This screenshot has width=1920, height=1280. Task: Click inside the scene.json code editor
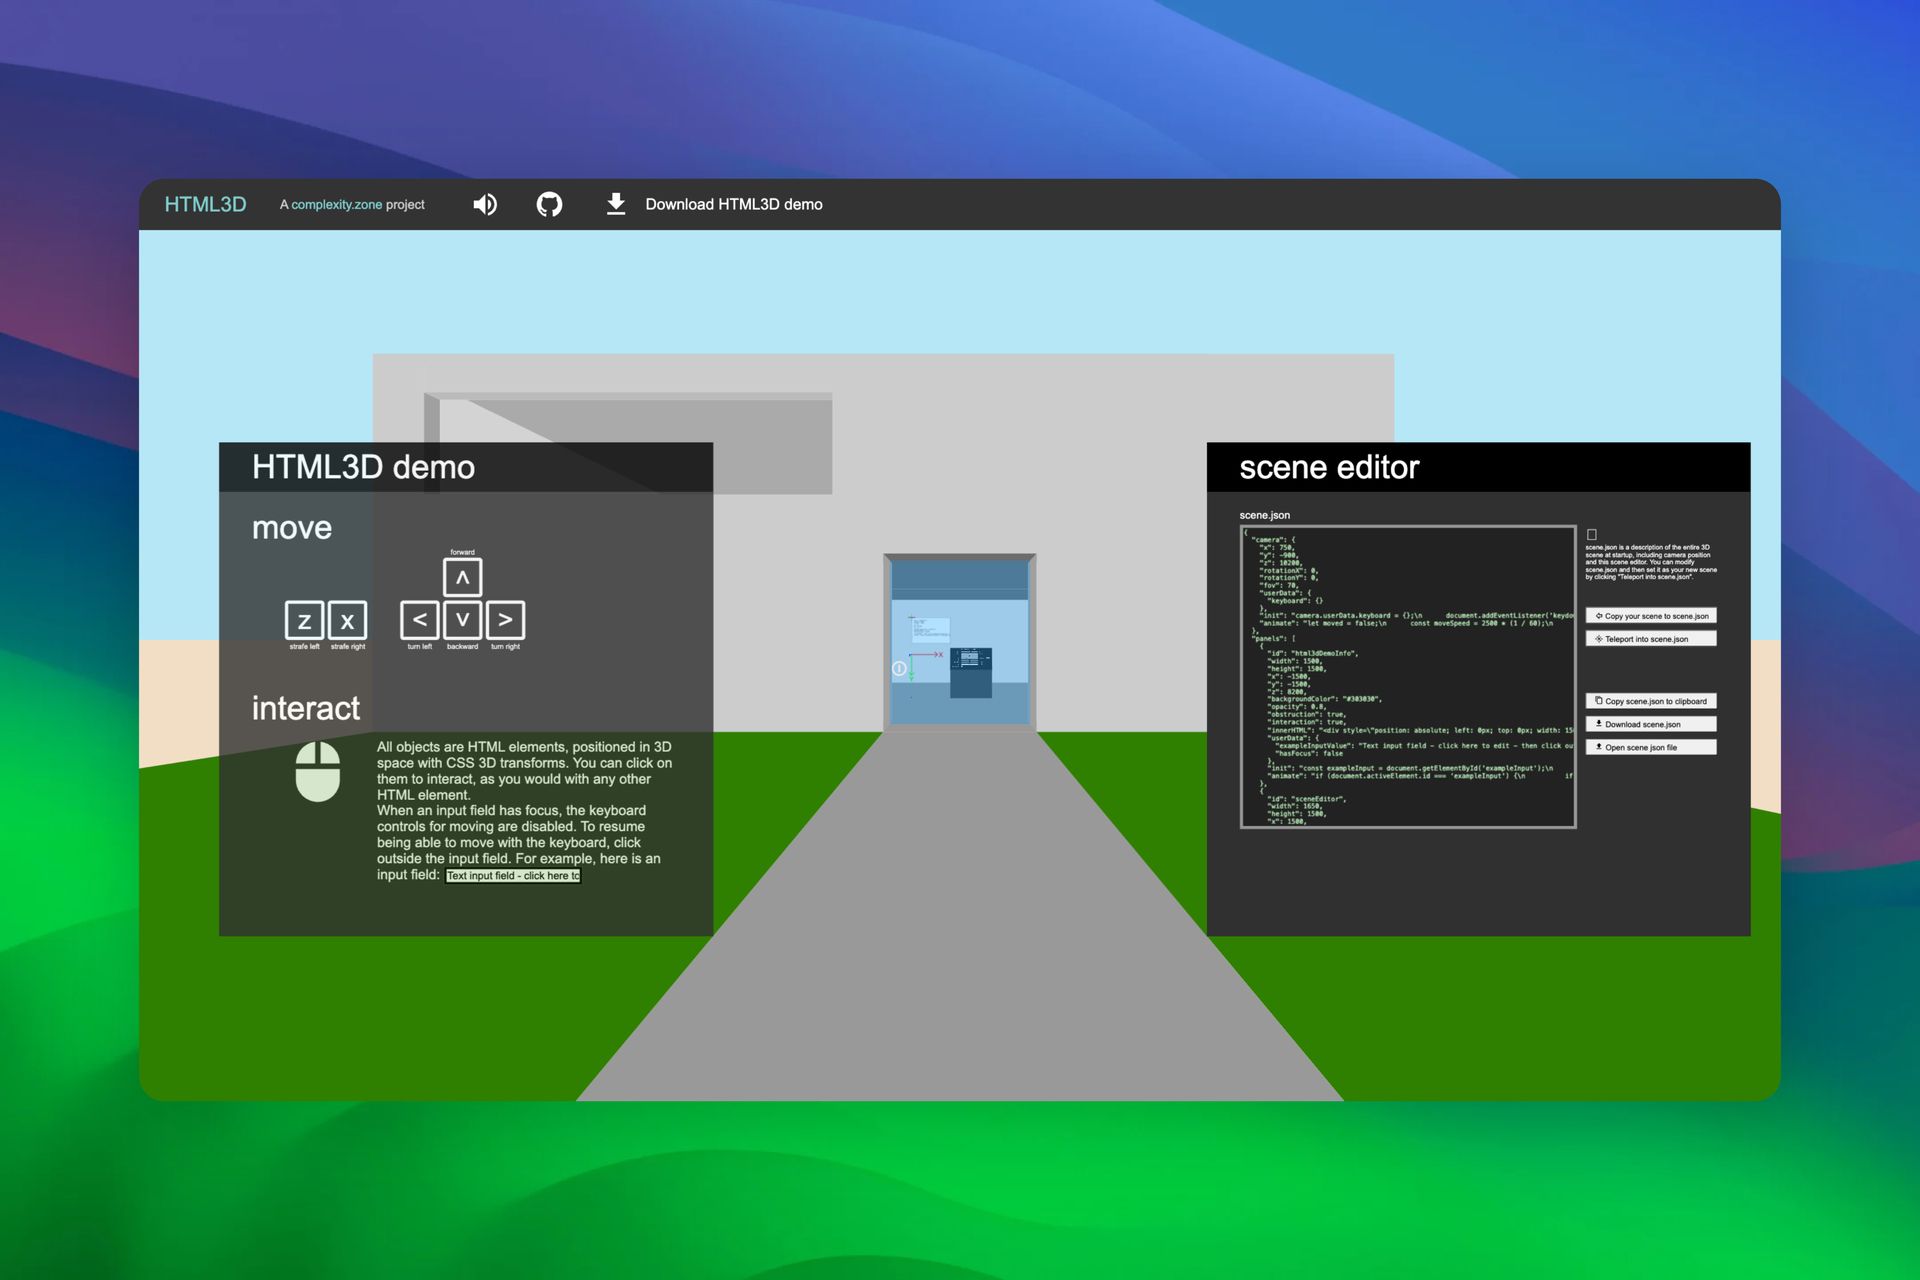coord(1408,677)
